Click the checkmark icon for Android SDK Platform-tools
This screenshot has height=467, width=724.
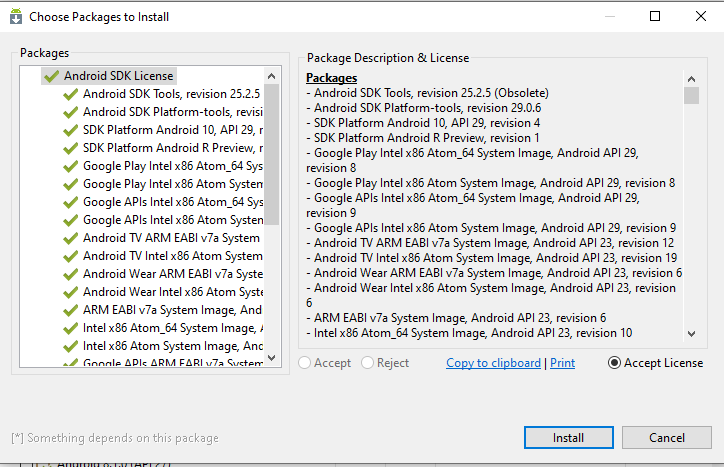[70, 112]
